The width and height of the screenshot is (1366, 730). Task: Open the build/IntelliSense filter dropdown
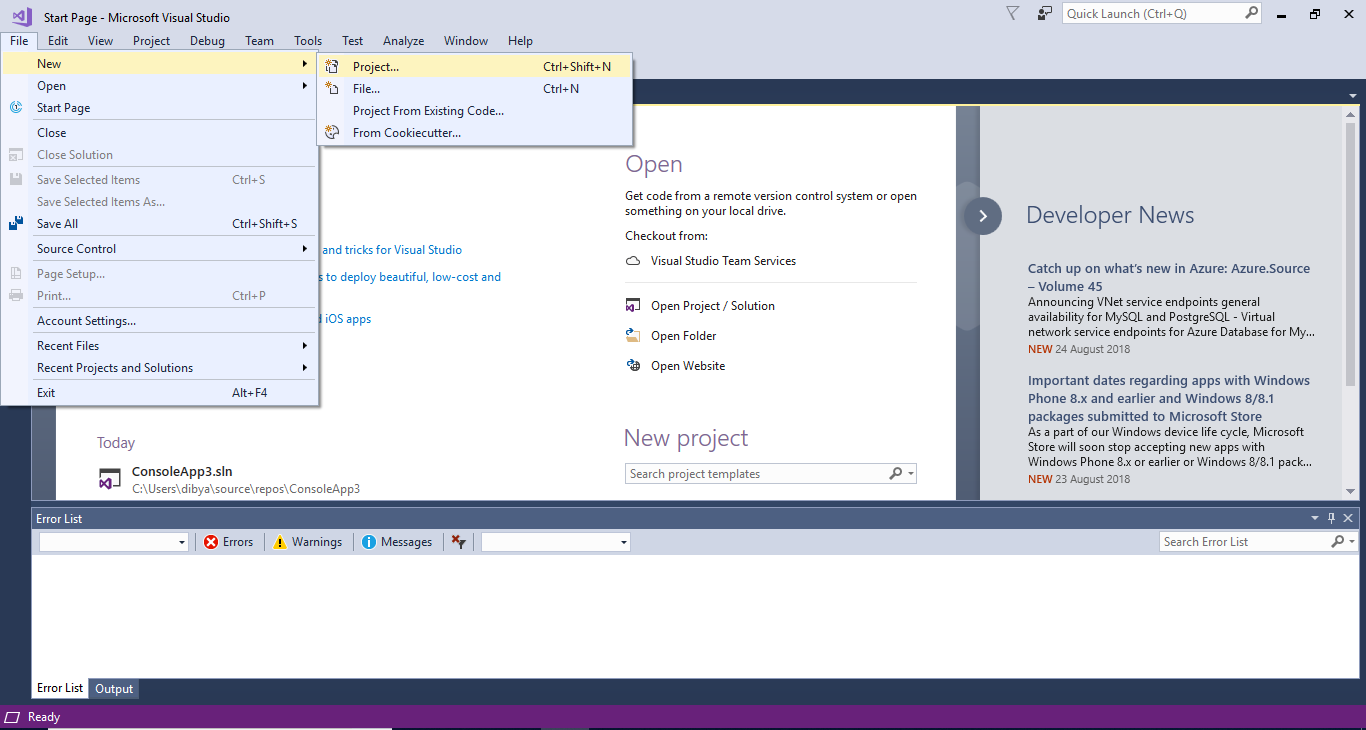point(556,542)
